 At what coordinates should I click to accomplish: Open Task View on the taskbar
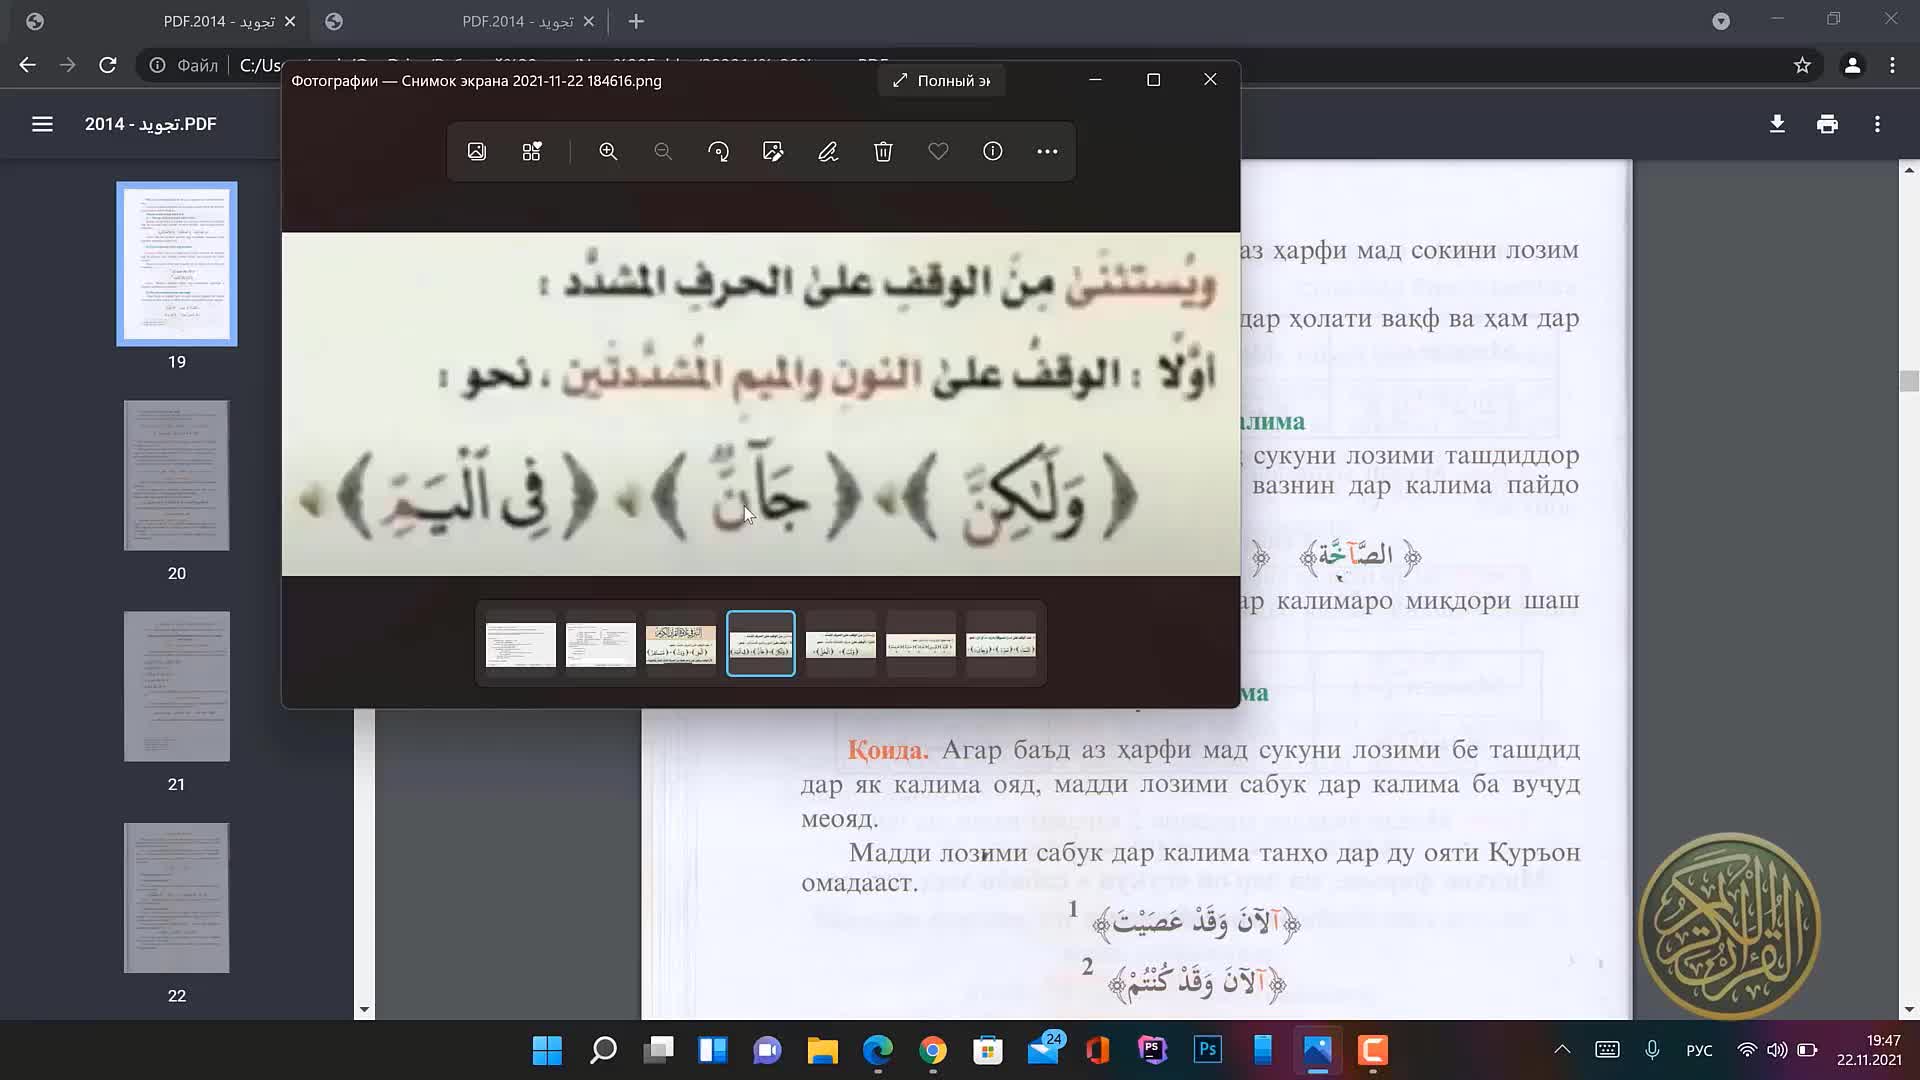point(658,1050)
